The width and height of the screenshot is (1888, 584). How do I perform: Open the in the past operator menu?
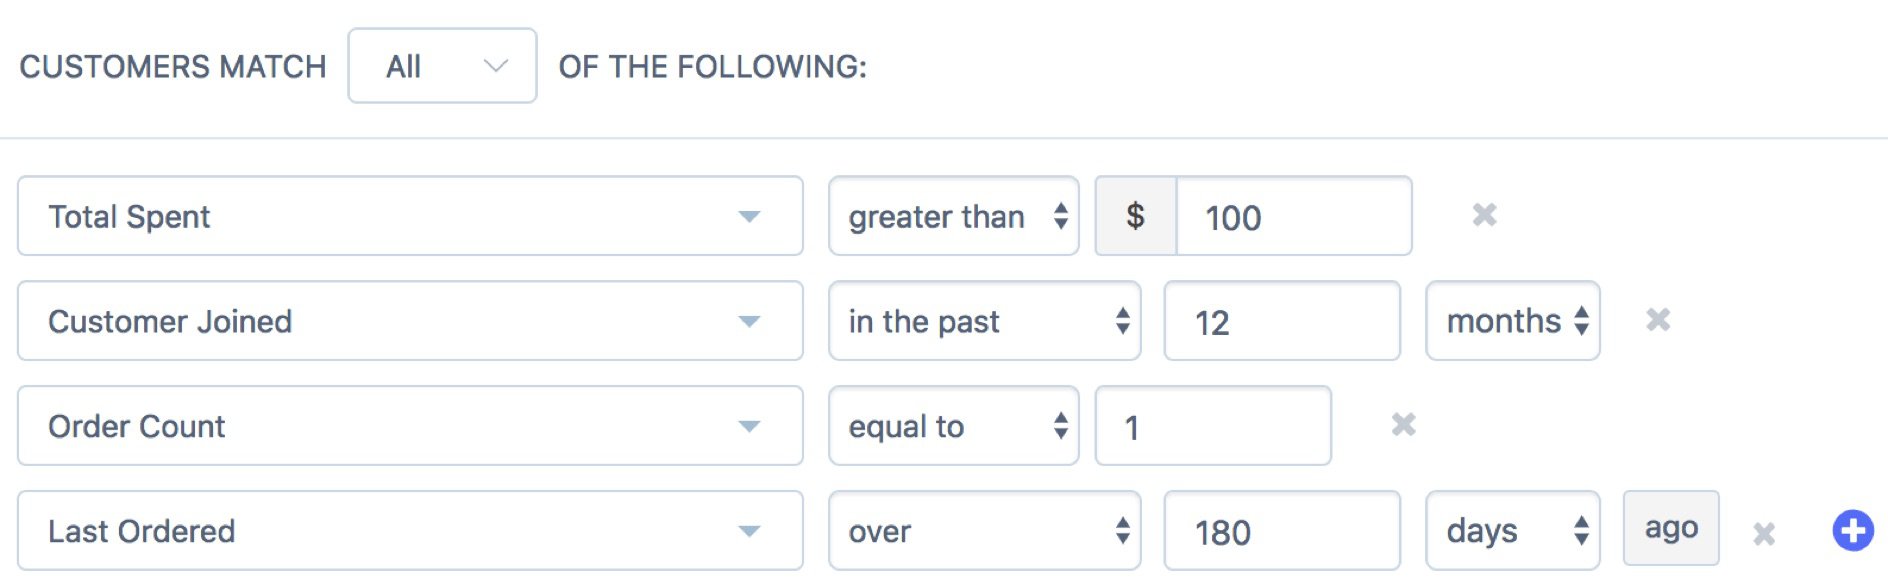984,321
